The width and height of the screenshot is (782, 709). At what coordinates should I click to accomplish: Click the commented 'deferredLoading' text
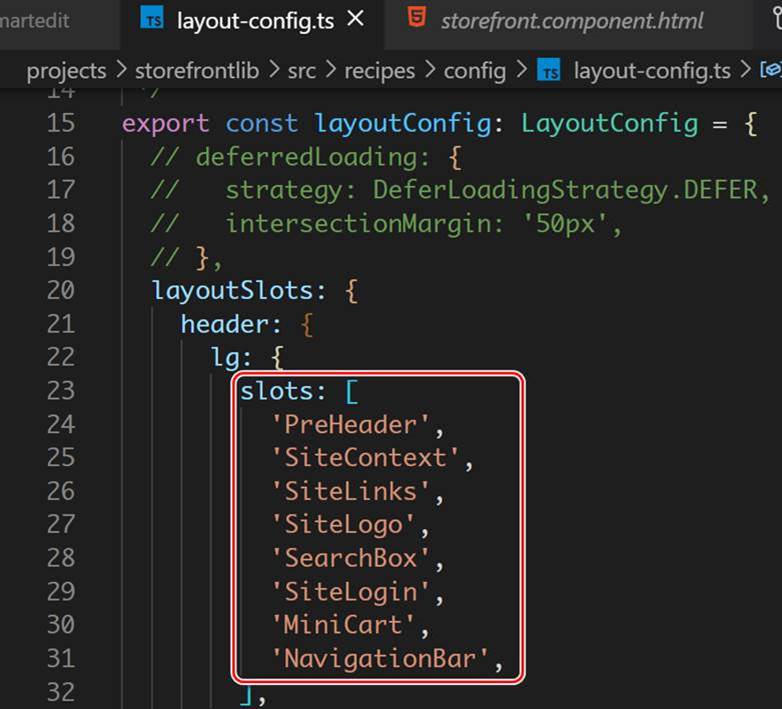coord(306,157)
